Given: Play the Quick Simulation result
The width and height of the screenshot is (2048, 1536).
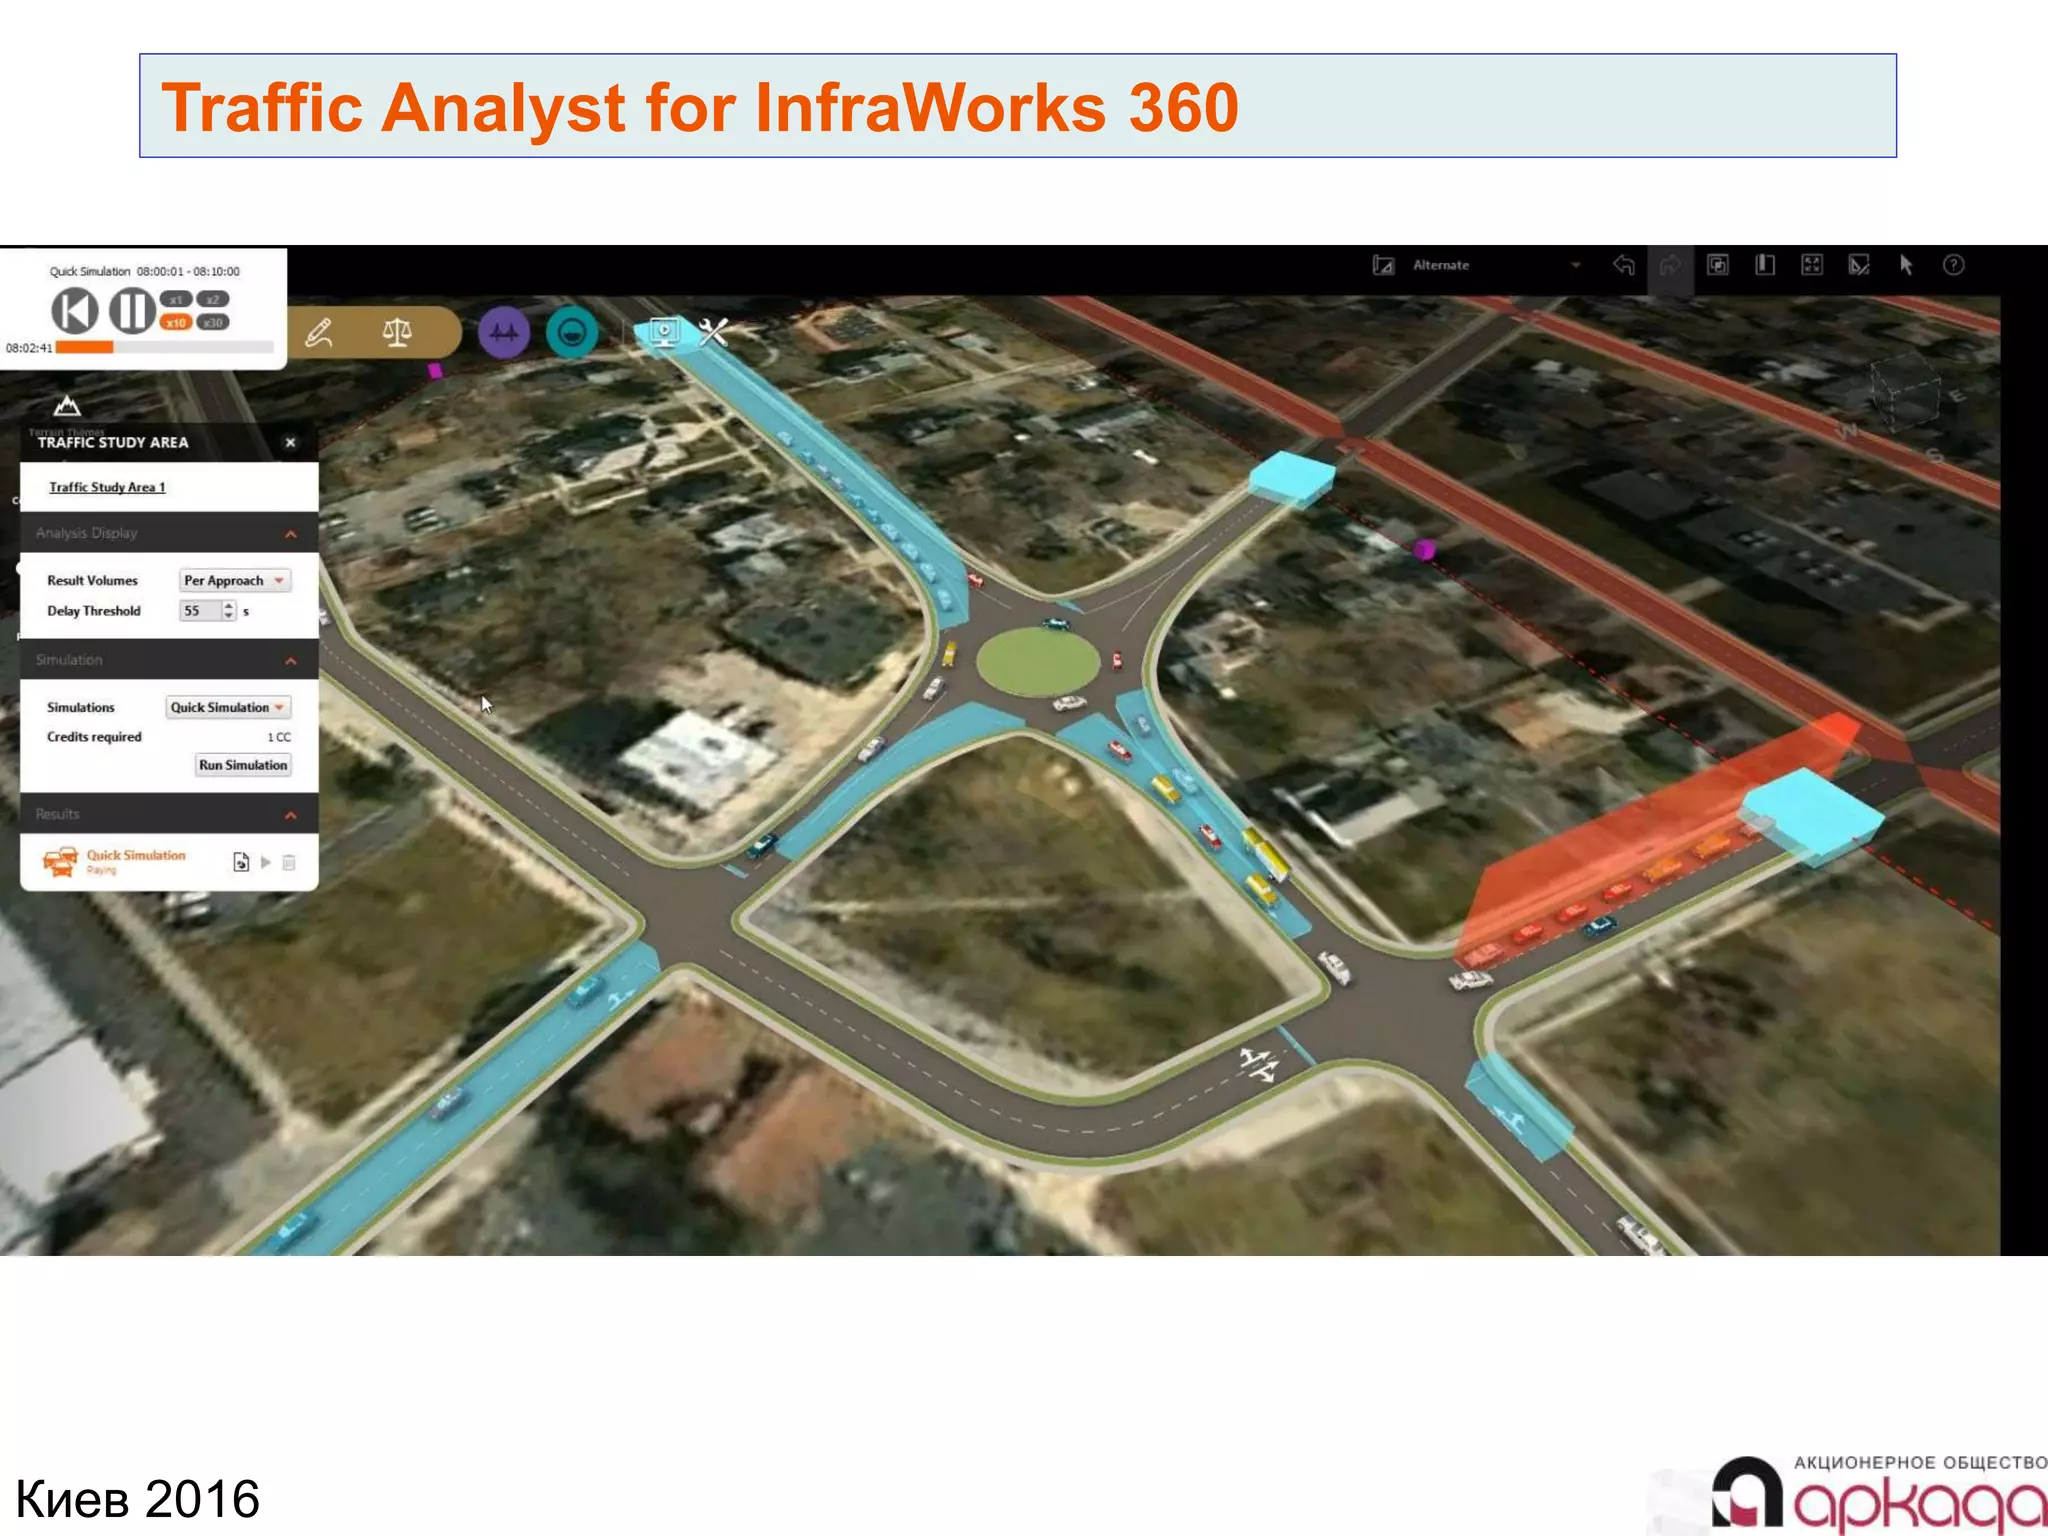Looking at the screenshot, I should (266, 862).
